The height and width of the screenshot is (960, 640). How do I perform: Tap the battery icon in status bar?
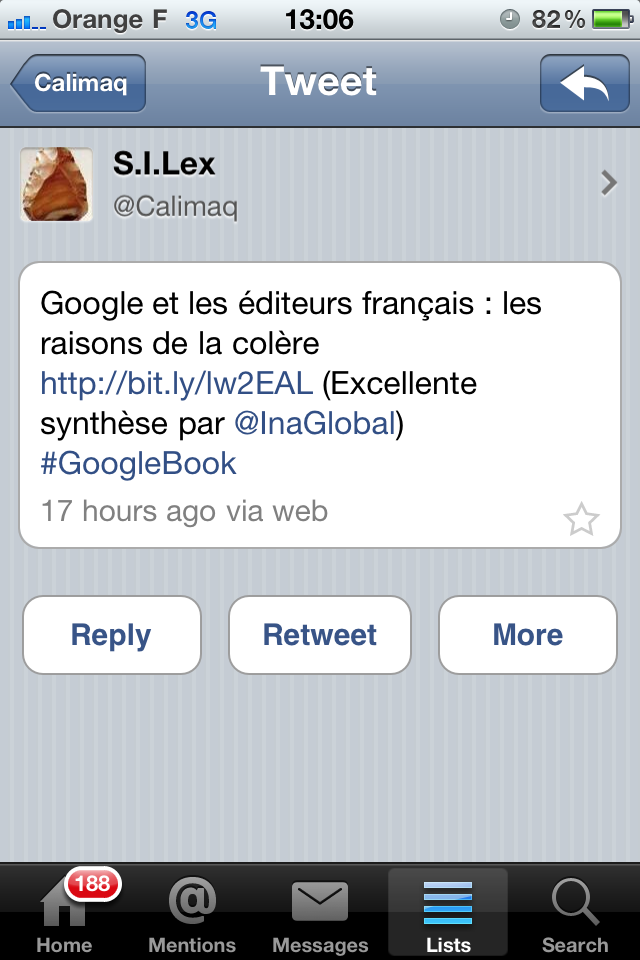609,19
